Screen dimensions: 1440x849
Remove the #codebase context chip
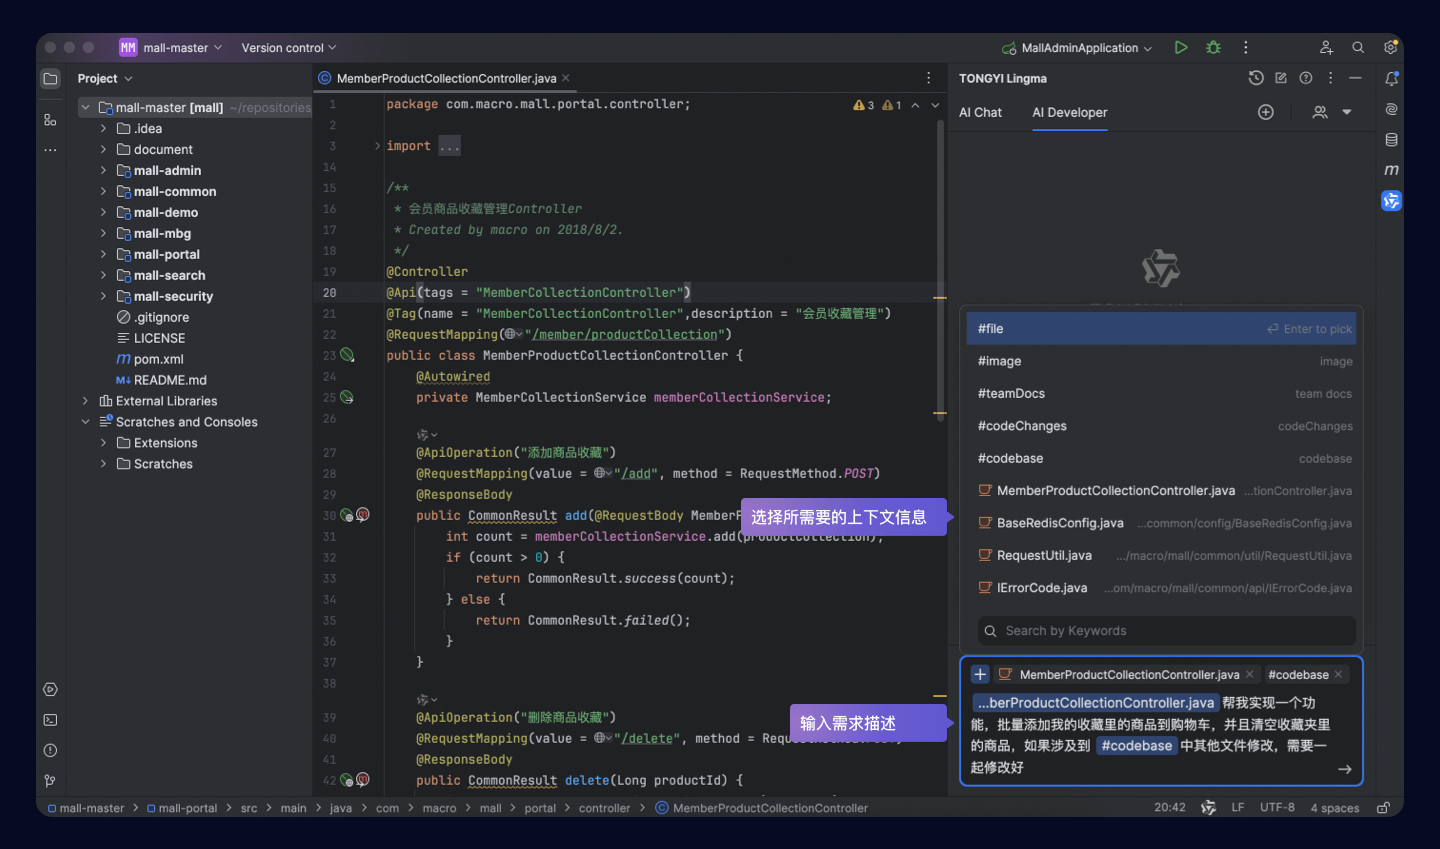click(x=1338, y=675)
